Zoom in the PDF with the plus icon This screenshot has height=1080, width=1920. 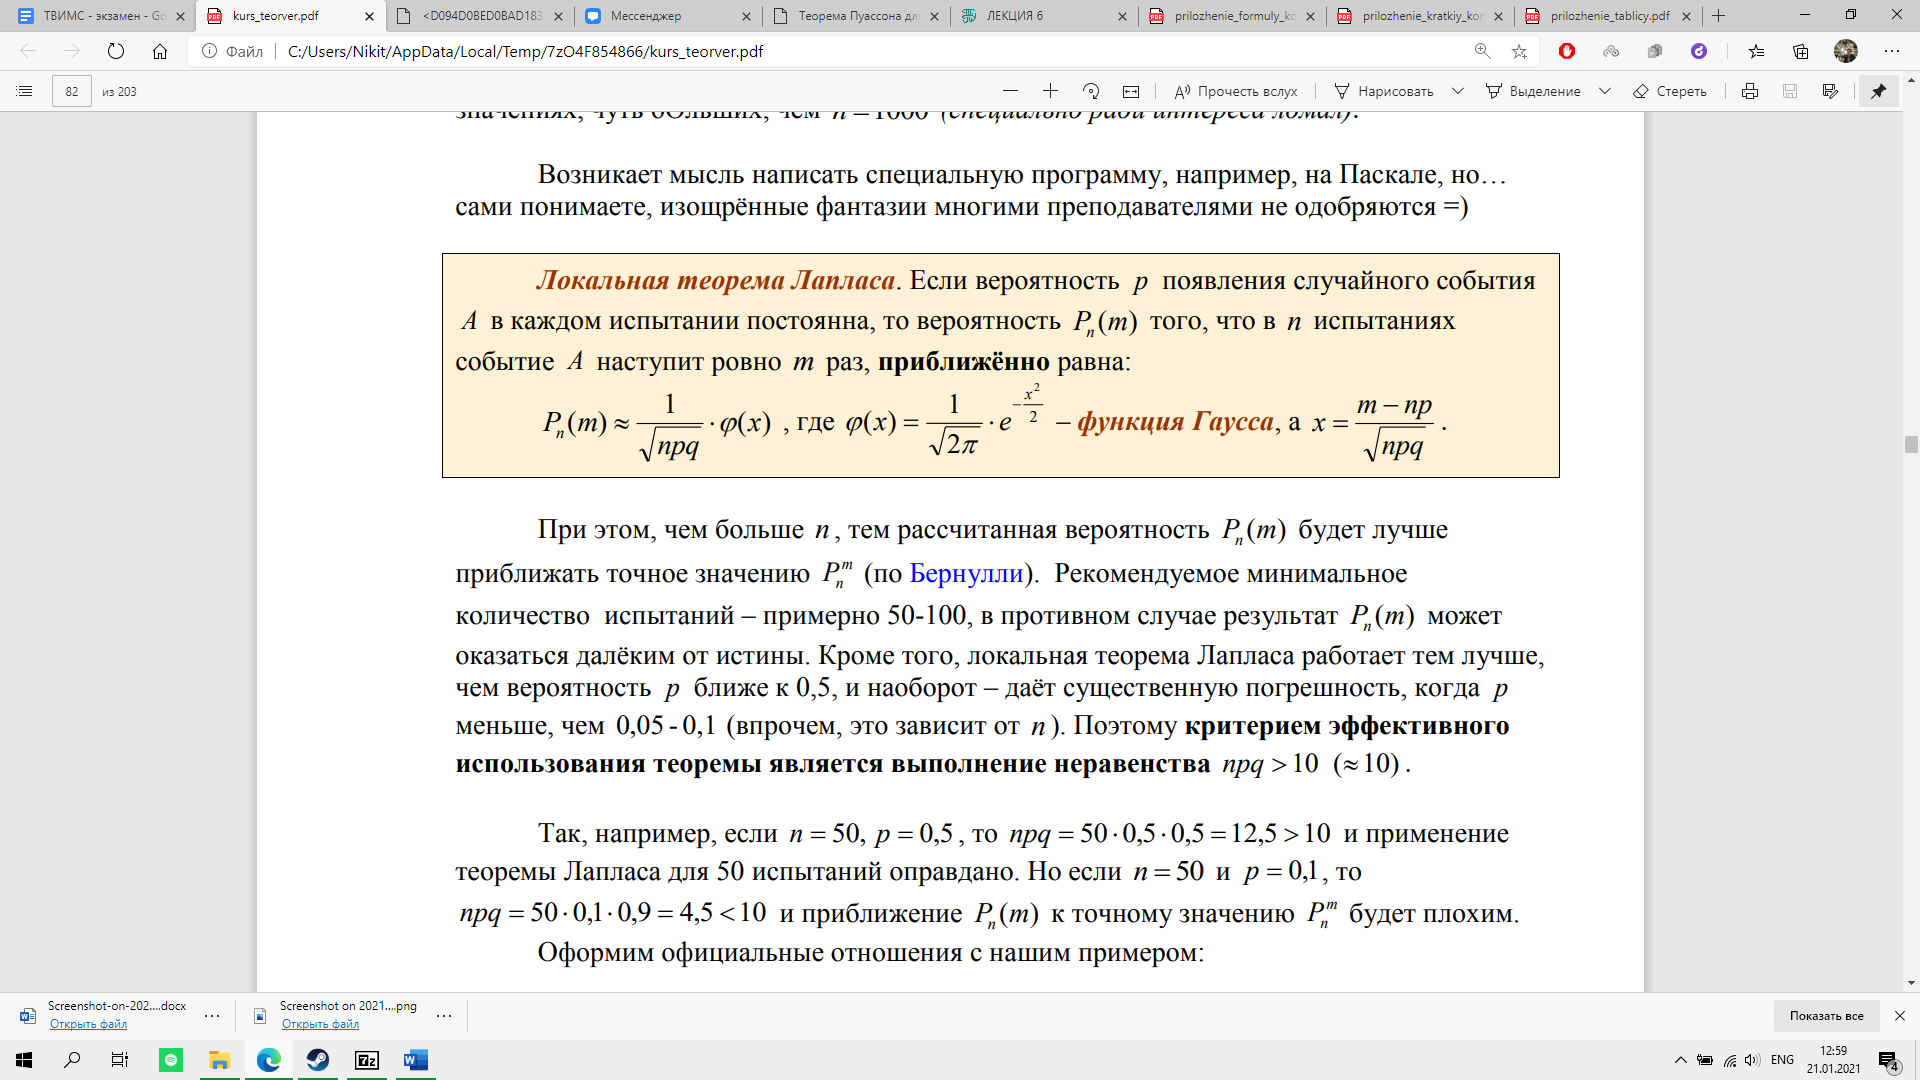point(1050,91)
